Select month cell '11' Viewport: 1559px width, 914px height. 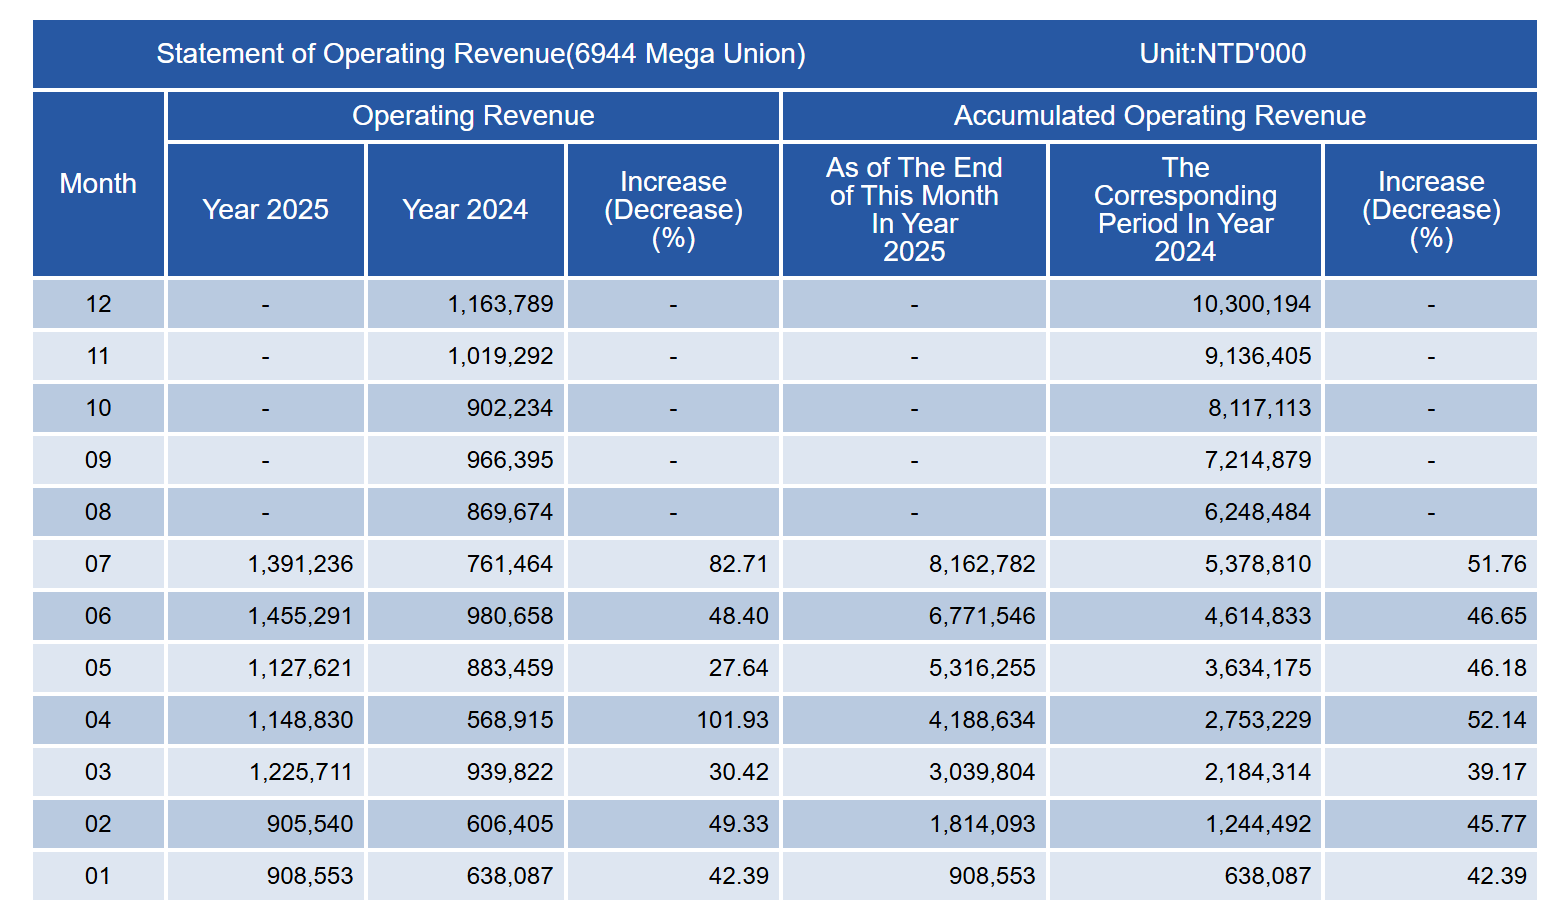tap(98, 356)
